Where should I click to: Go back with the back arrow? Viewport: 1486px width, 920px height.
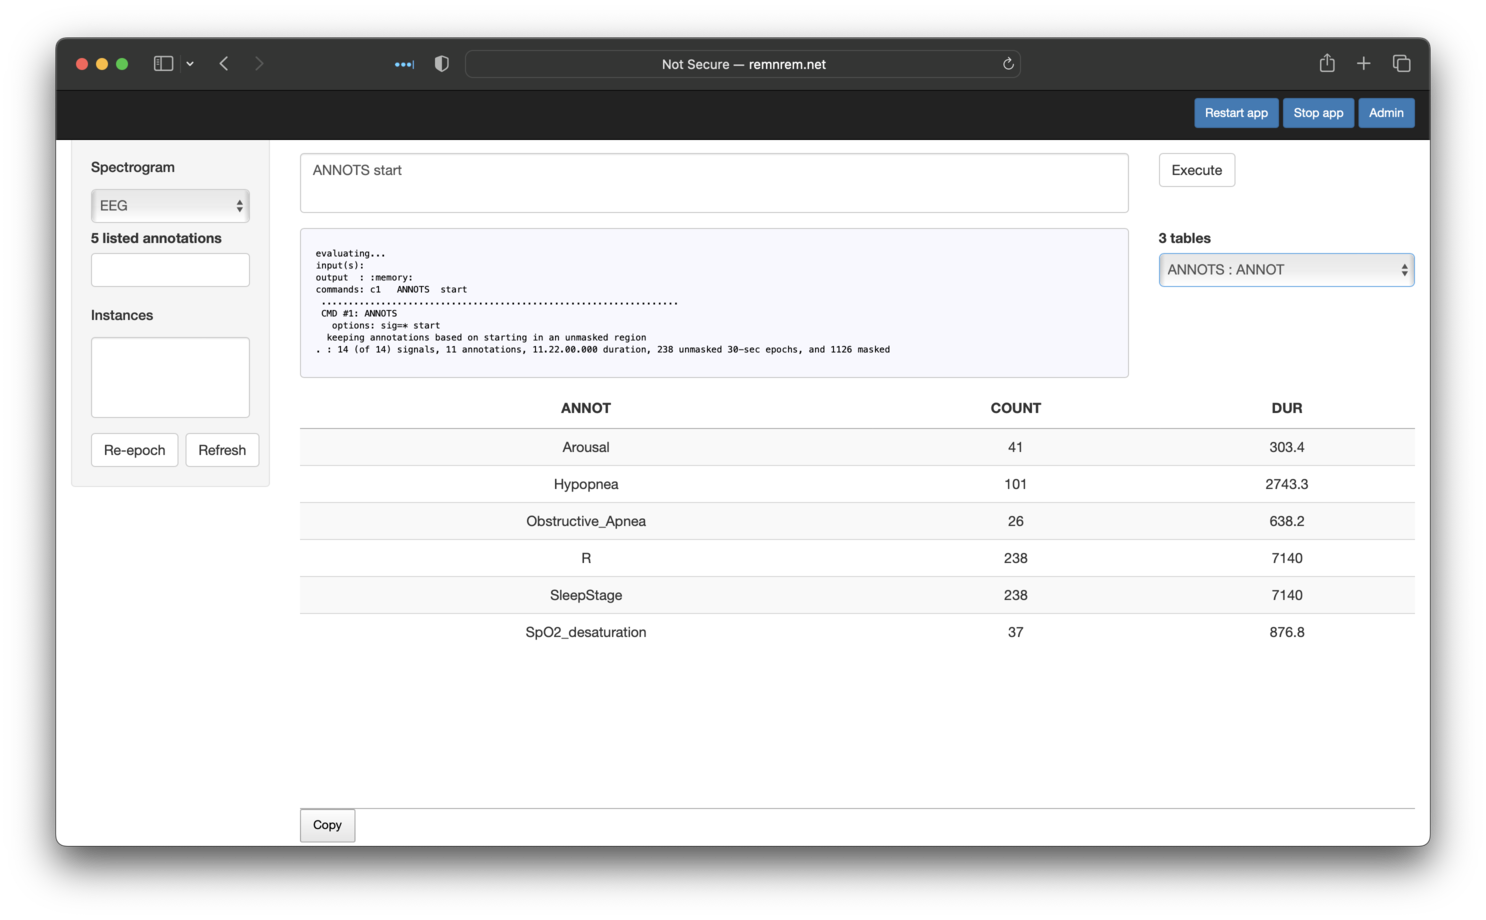(224, 64)
